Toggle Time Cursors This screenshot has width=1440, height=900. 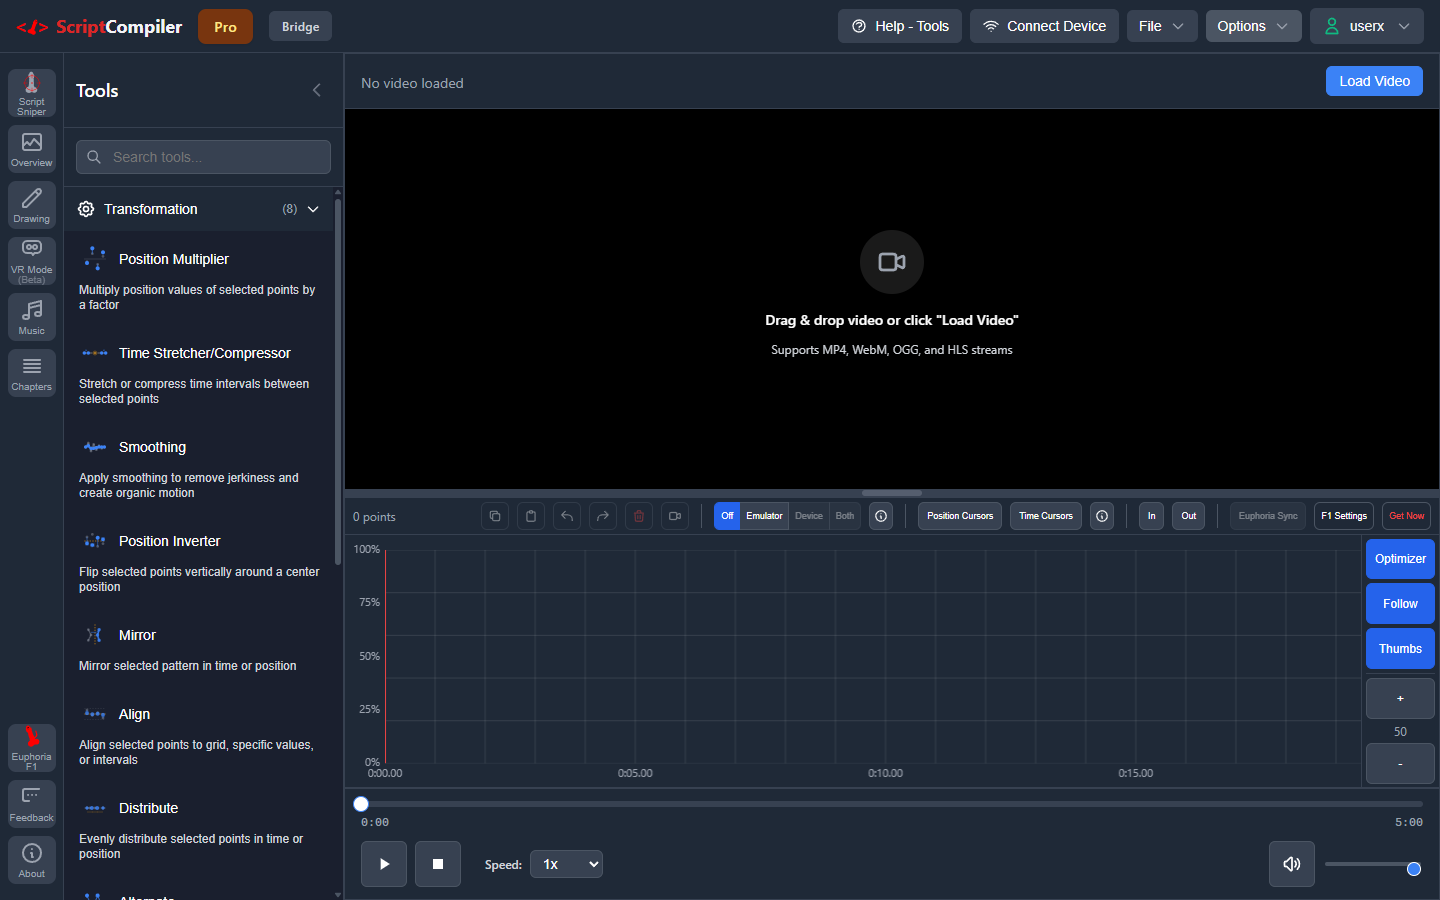pos(1046,516)
